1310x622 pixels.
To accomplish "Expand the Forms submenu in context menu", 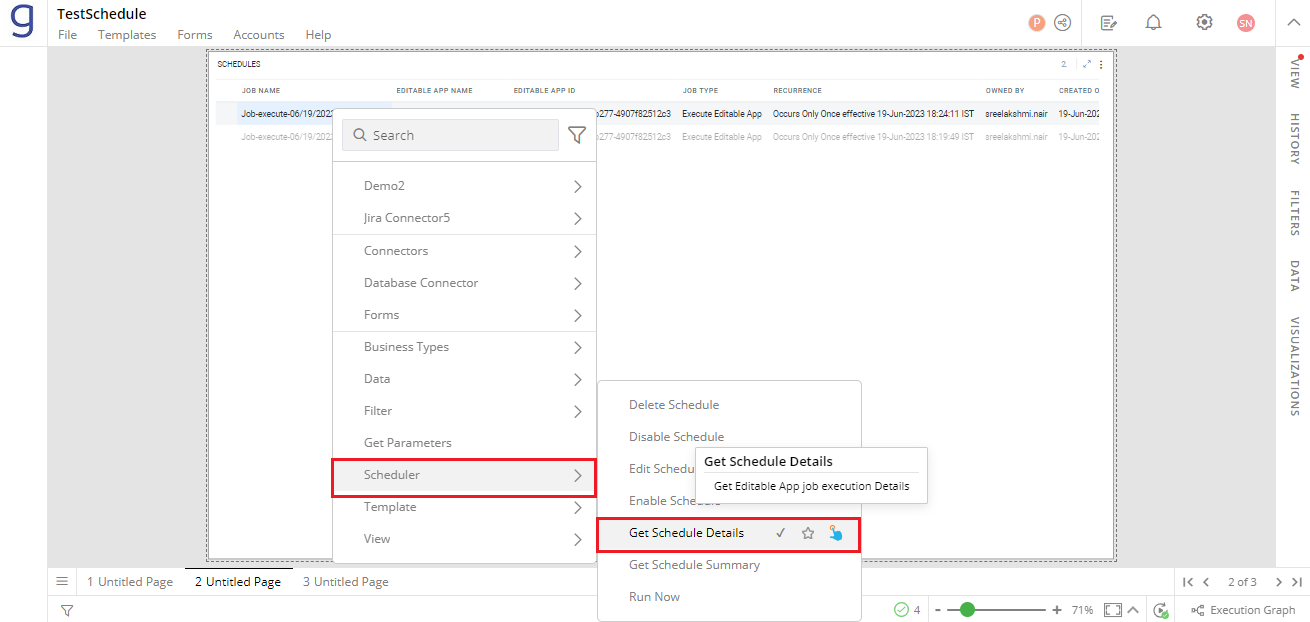I will [464, 315].
